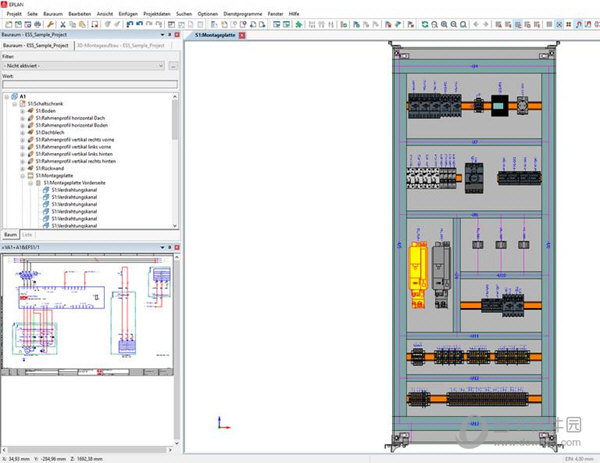
Task: Collapse the S1:Schaltschrank tree node
Action: click(15, 103)
